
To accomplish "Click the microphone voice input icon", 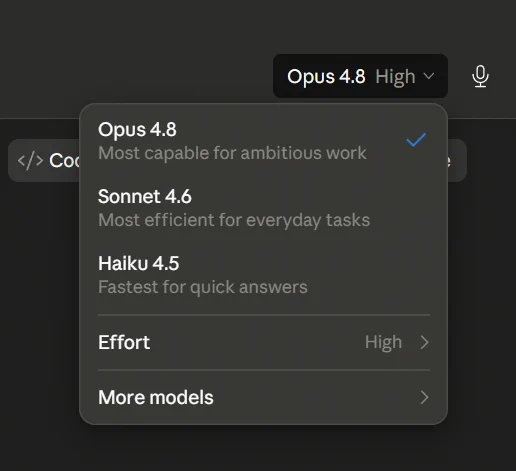I will (x=480, y=76).
